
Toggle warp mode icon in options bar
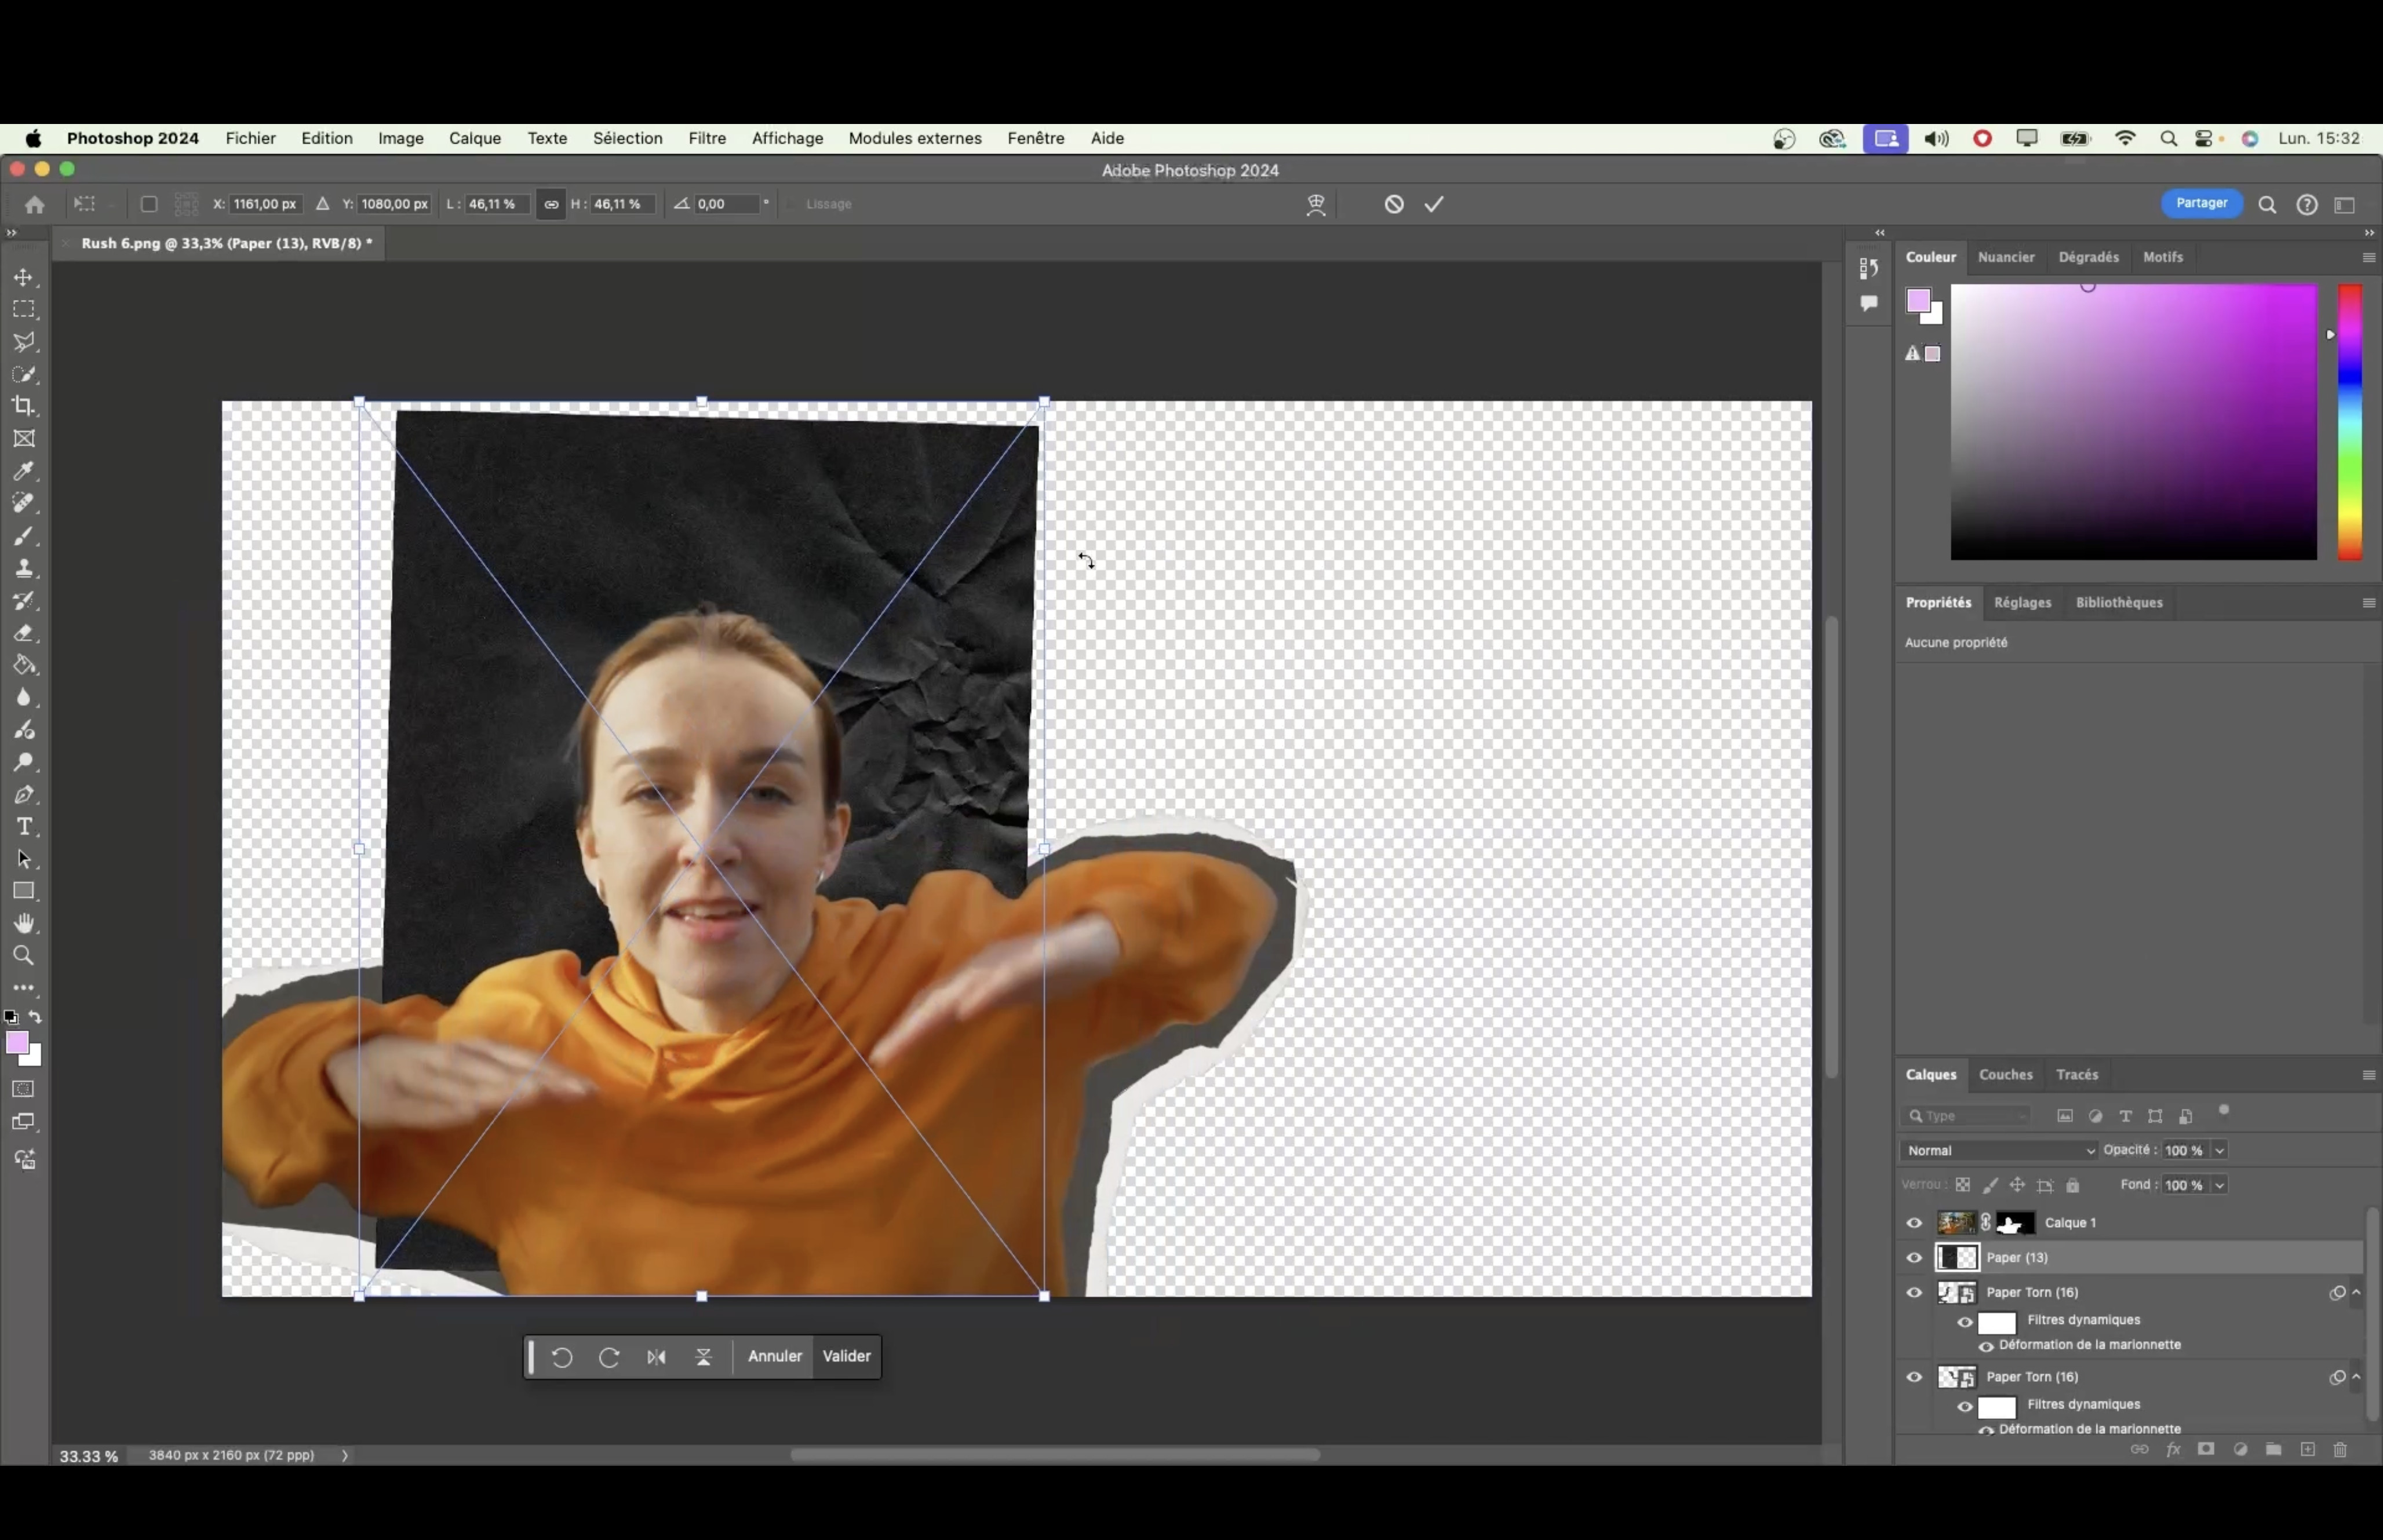(x=1316, y=205)
